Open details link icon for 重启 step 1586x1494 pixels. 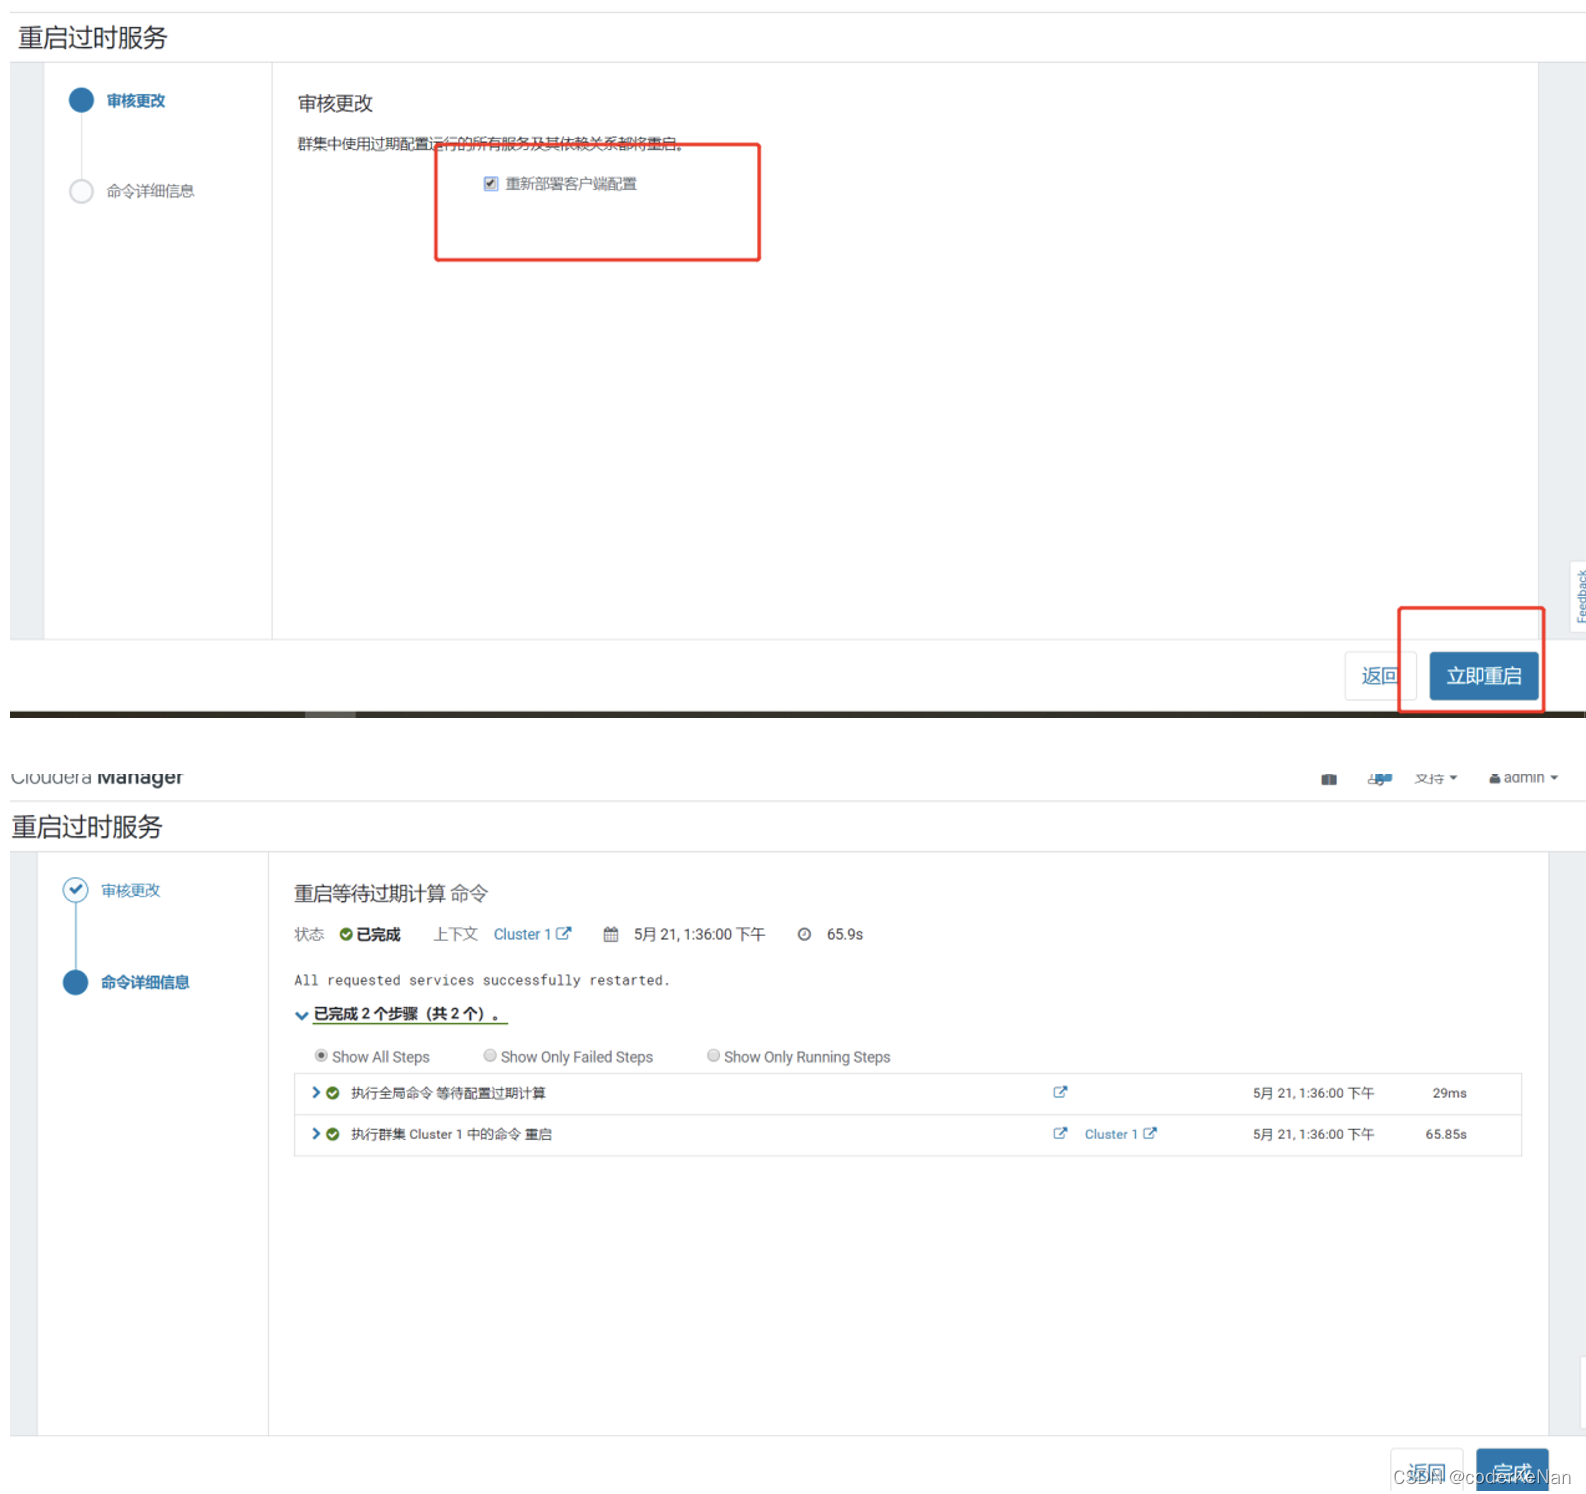click(1060, 1133)
